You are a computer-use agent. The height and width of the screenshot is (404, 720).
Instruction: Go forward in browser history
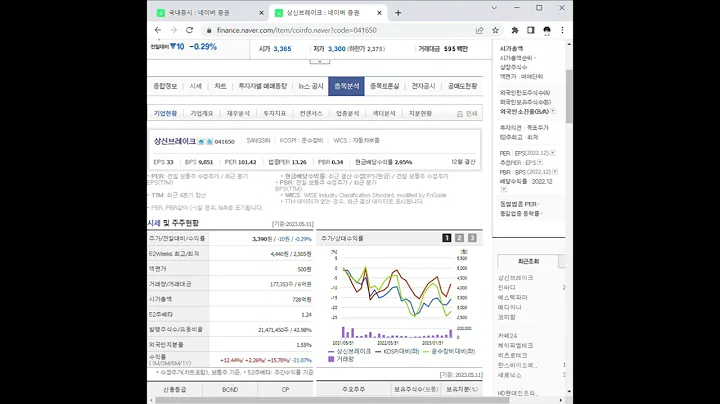174,30
